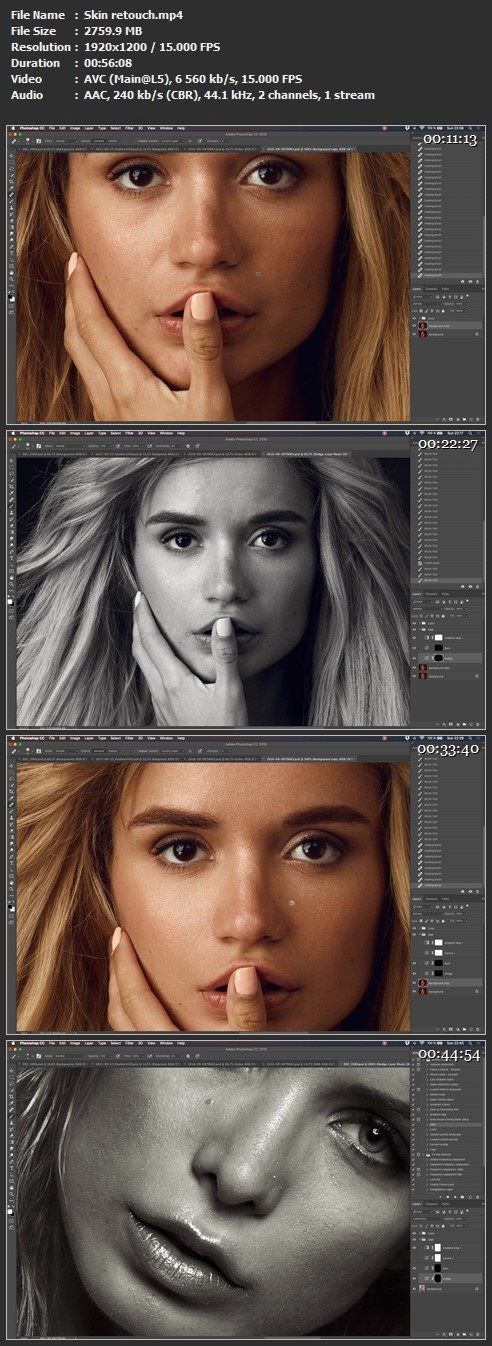This screenshot has width=492, height=1346.
Task: Click the Background copy layer thumbnail in 00:11:13 frame
Action: [x=423, y=326]
